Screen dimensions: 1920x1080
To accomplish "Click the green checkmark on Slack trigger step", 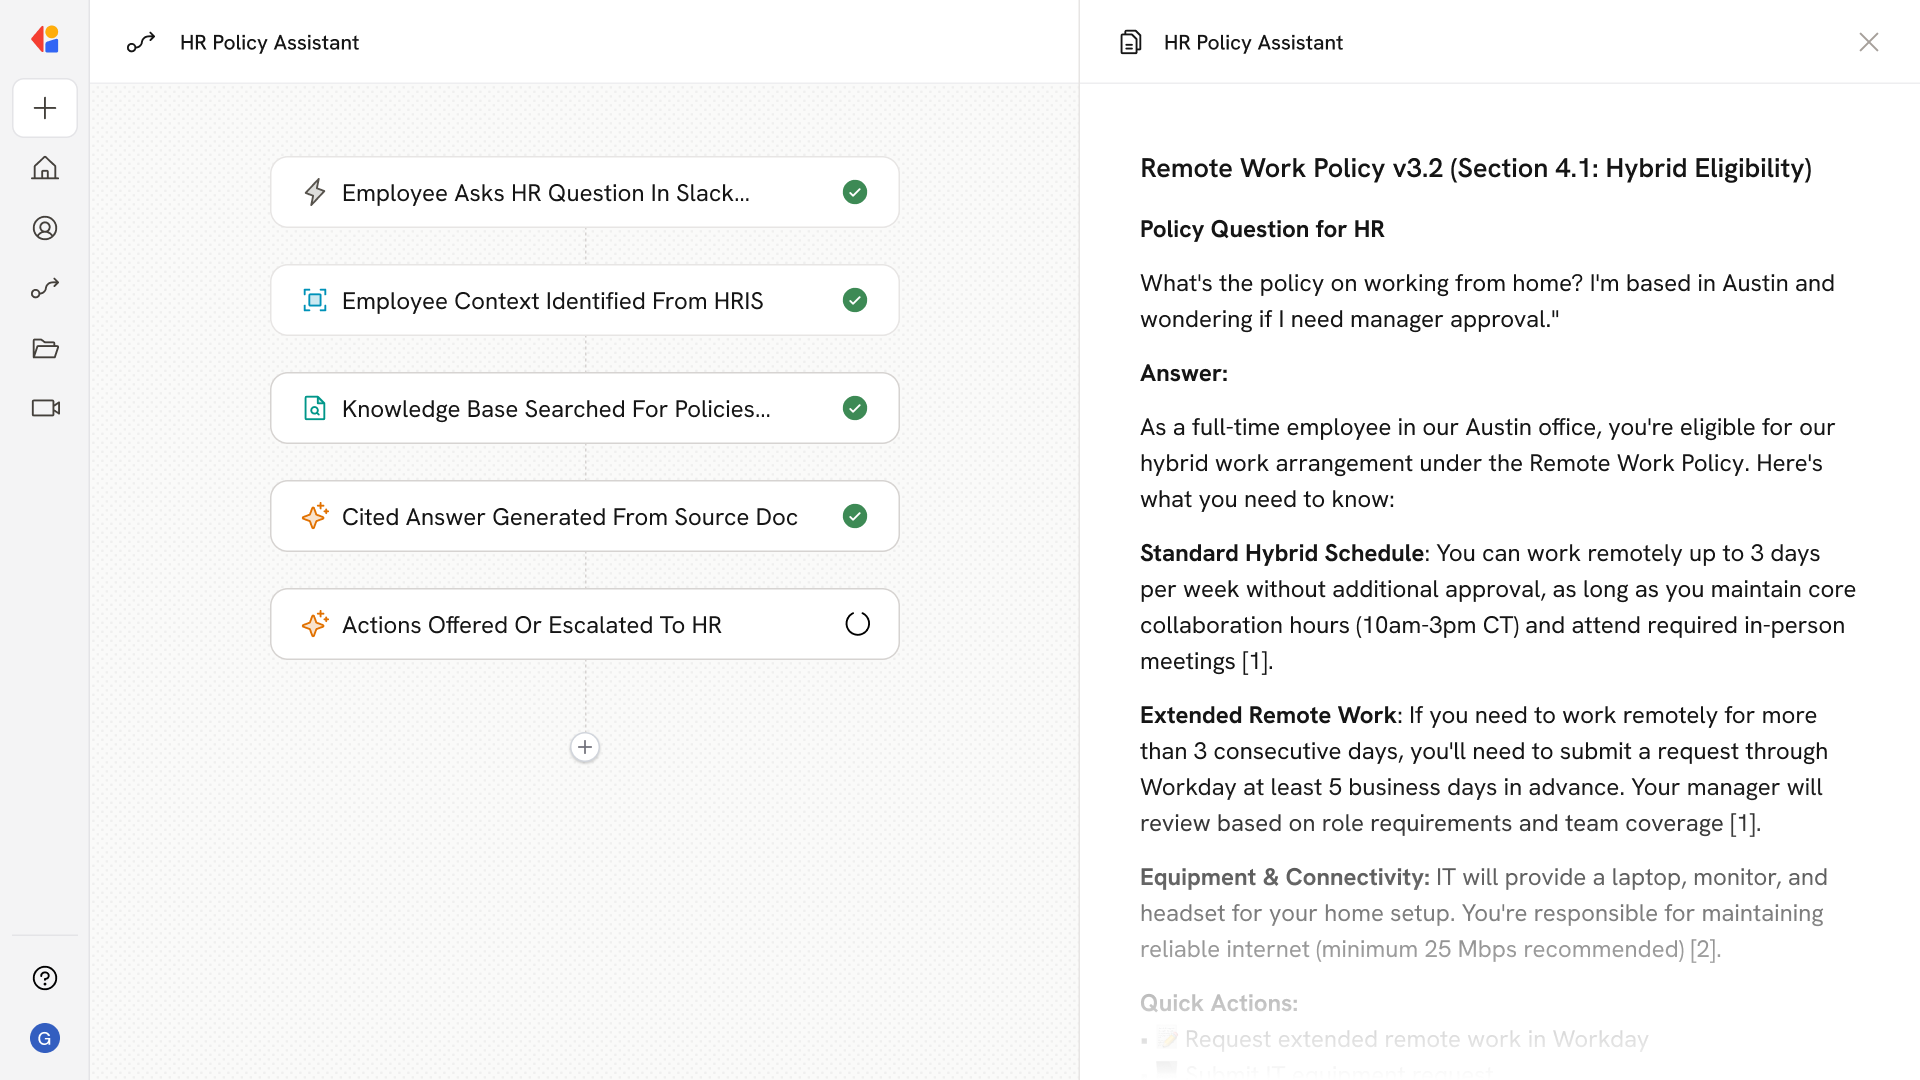I will coord(855,192).
